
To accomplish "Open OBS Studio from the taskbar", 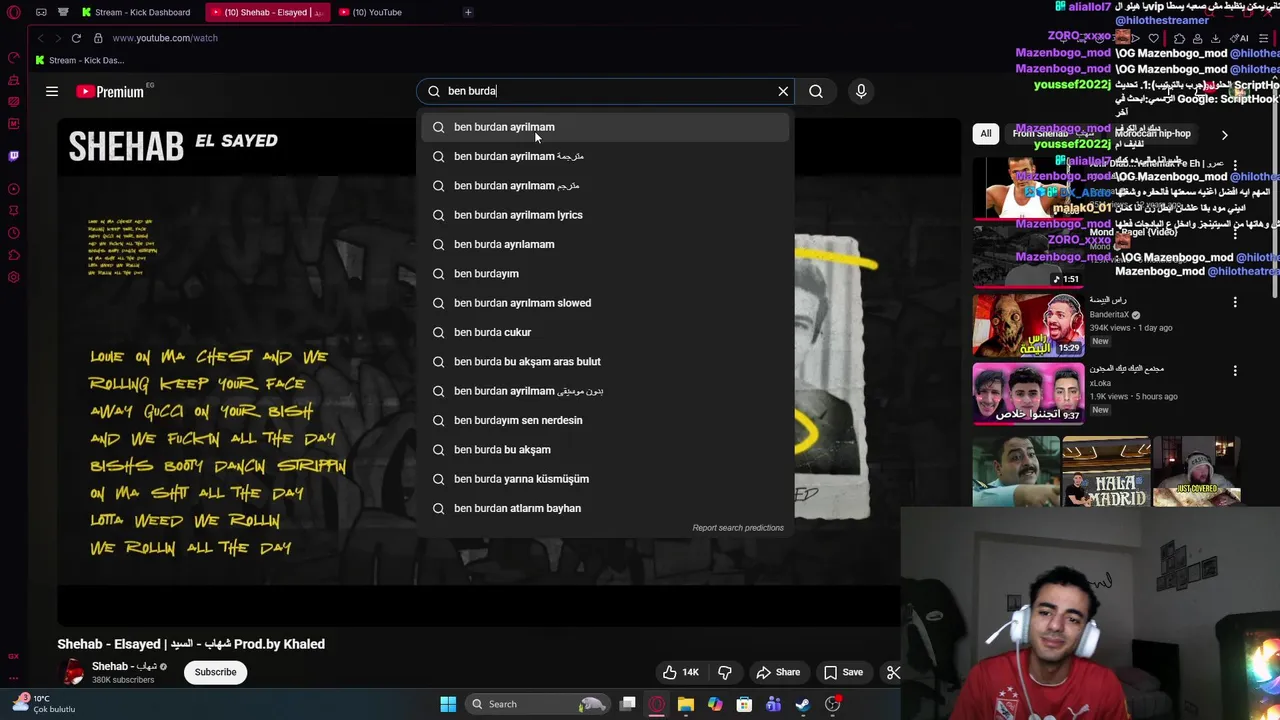I will tap(832, 704).
